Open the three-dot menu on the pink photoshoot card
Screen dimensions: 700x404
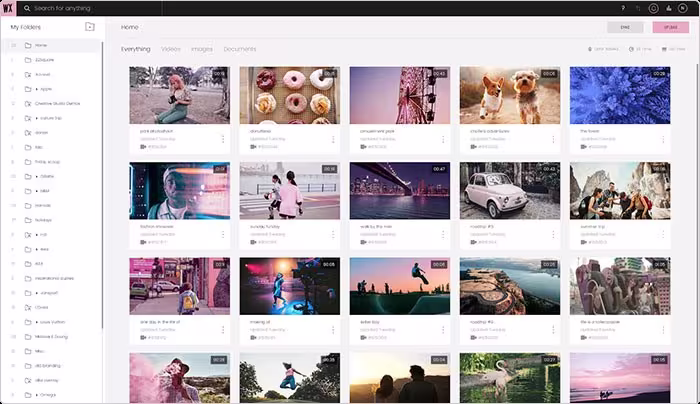[223, 139]
